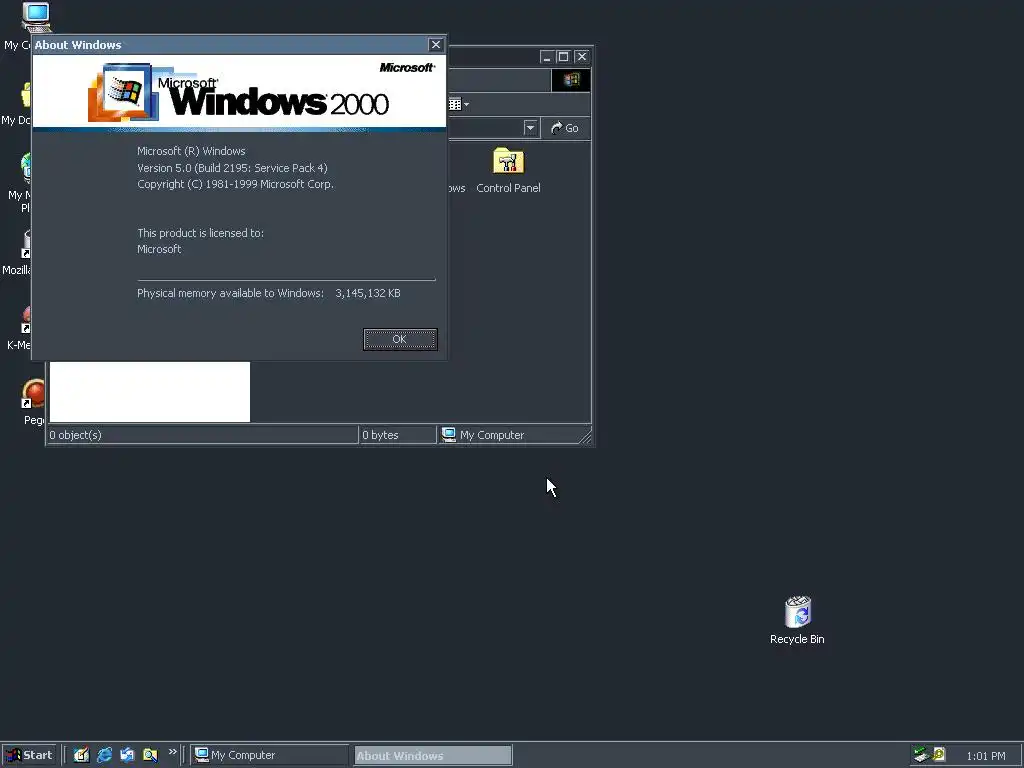Click Show Desktop quick launch icon
The image size is (1024, 768).
click(x=81, y=755)
